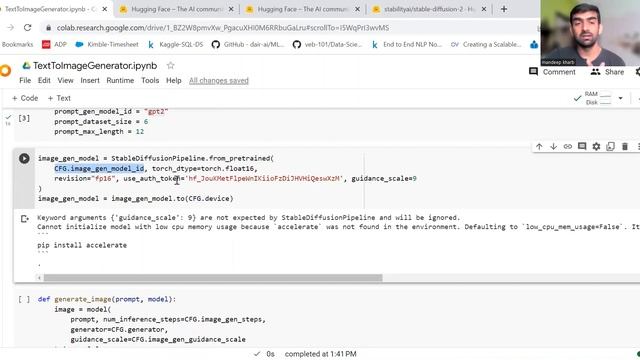Viewport: 640px width, 360px height.
Task: Add a comment to the cell
Action: [x=582, y=147]
